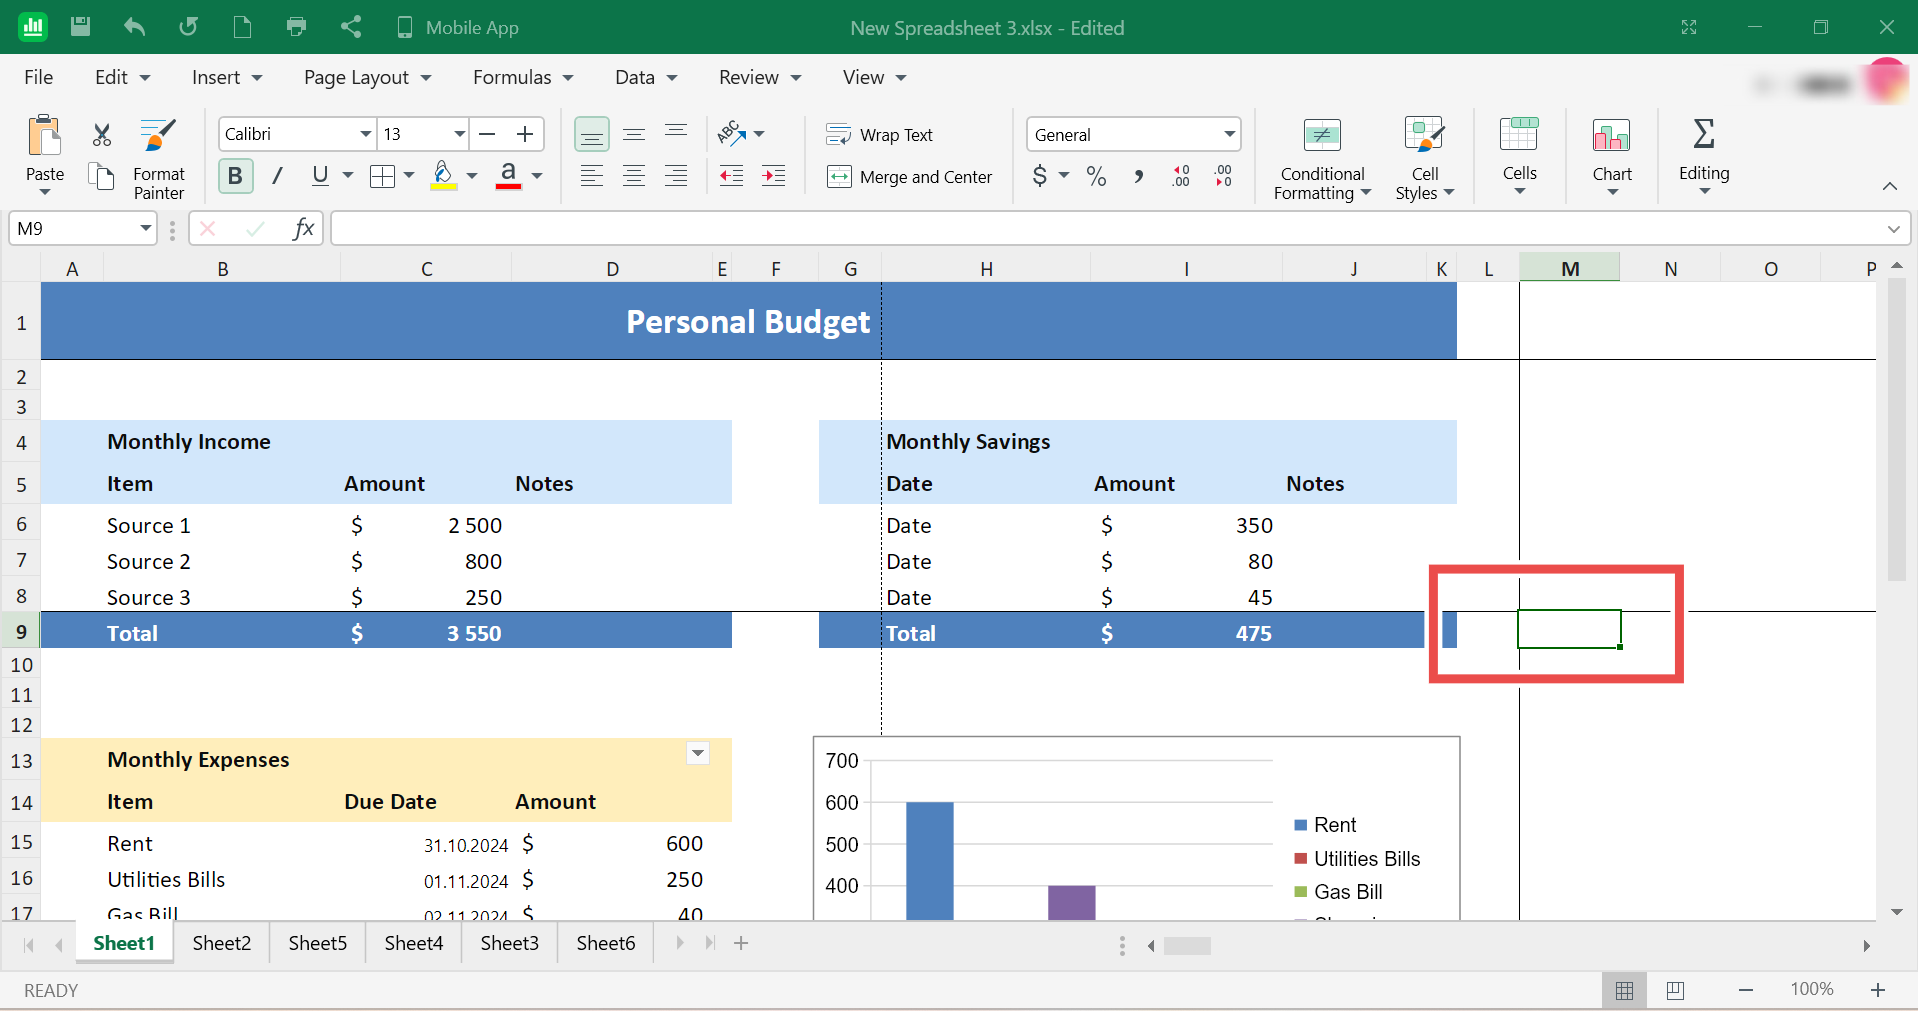Increase font size with plus

[525, 134]
